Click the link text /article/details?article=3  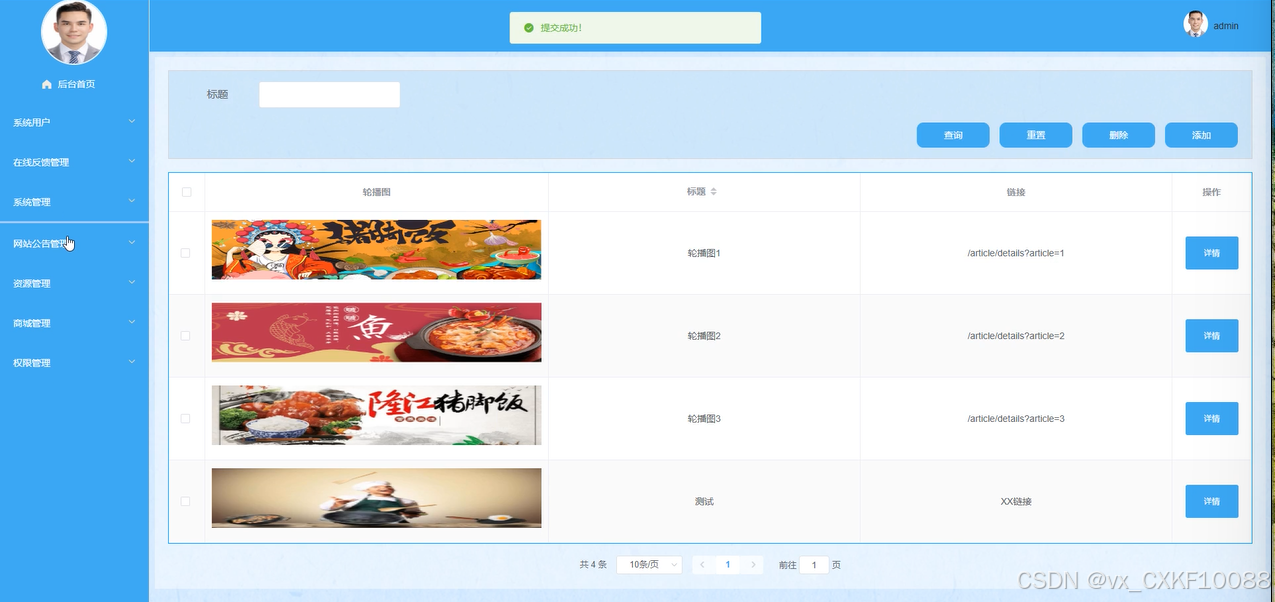point(1016,419)
